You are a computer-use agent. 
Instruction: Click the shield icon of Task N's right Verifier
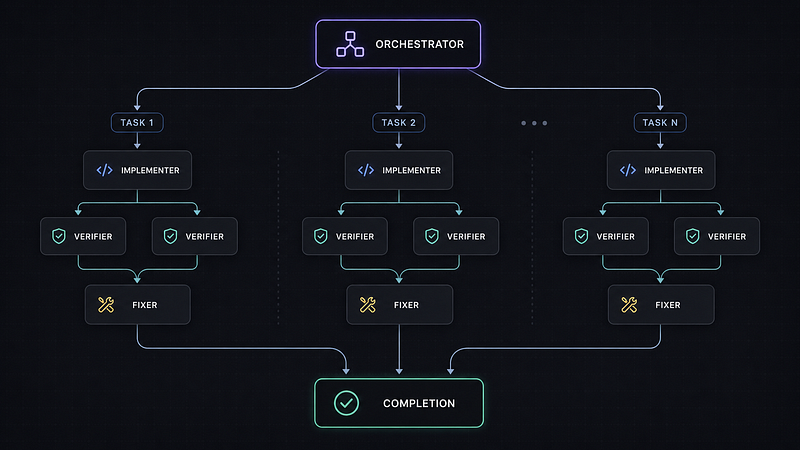click(x=692, y=236)
